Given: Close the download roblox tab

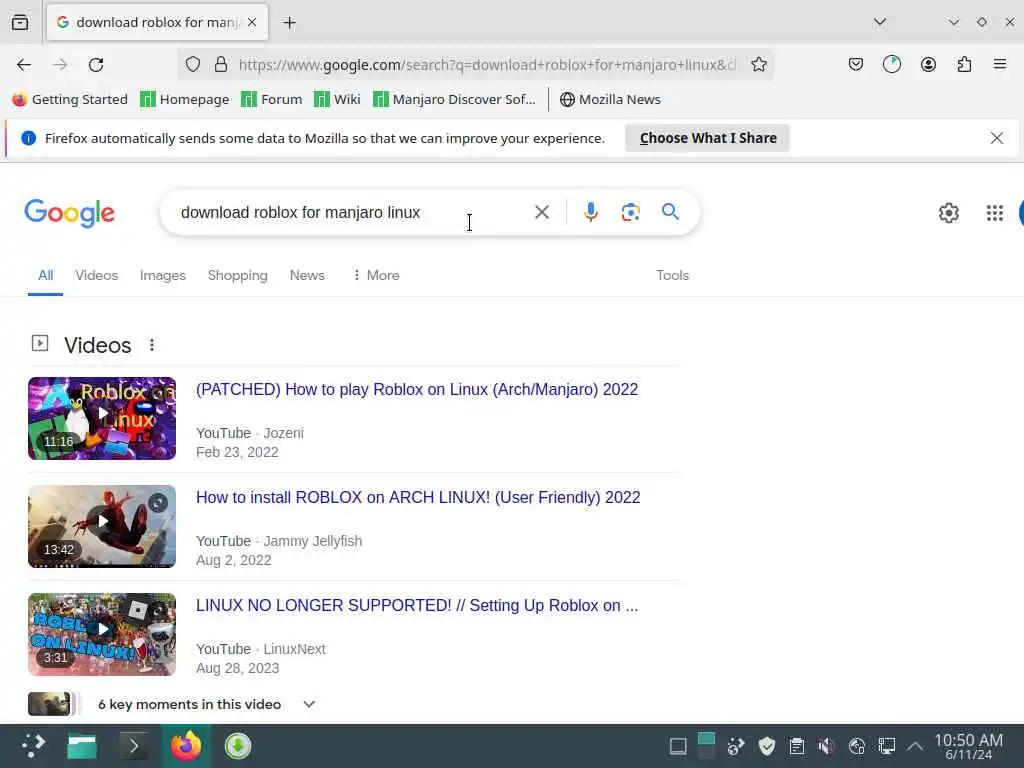Looking at the screenshot, I should tap(252, 22).
